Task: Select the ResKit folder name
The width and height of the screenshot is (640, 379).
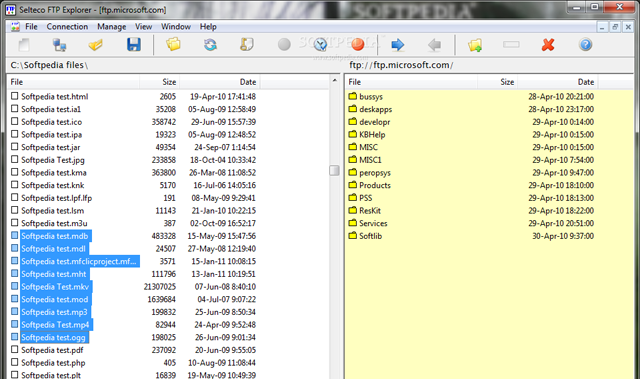Action: tap(370, 211)
